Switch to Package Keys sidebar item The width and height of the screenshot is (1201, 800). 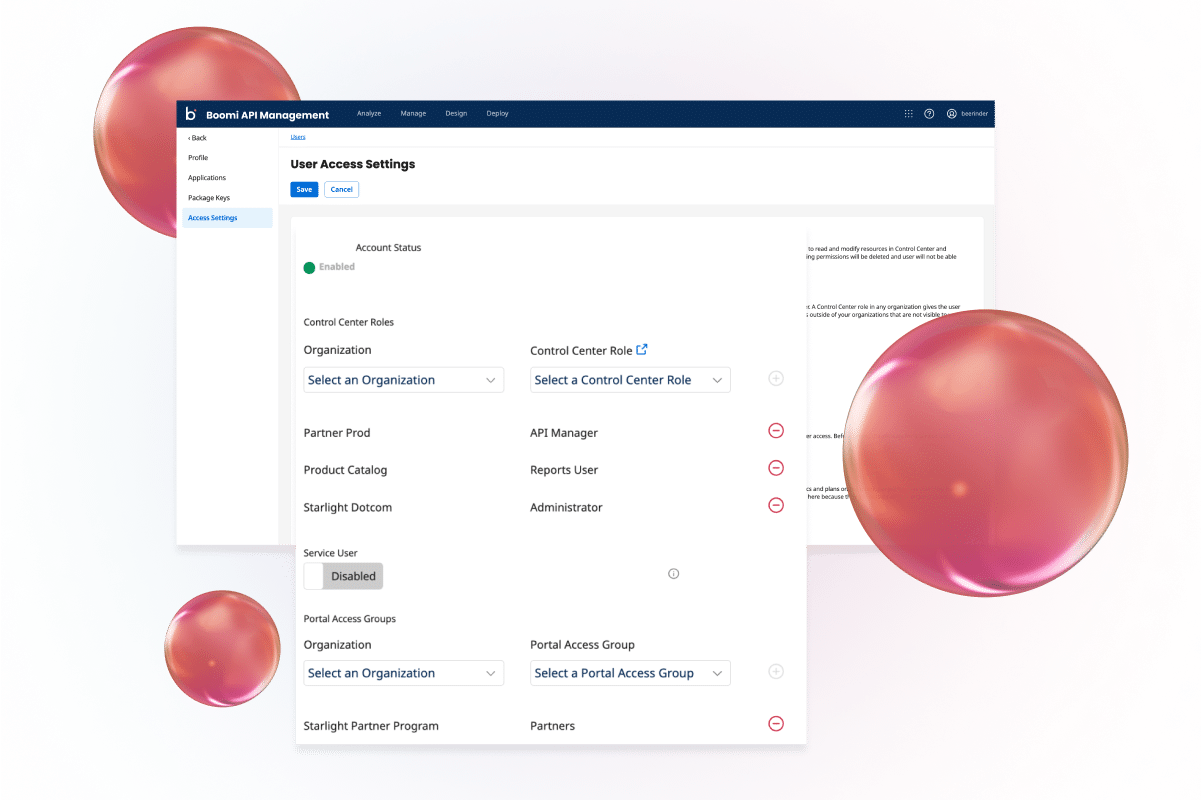(209, 198)
